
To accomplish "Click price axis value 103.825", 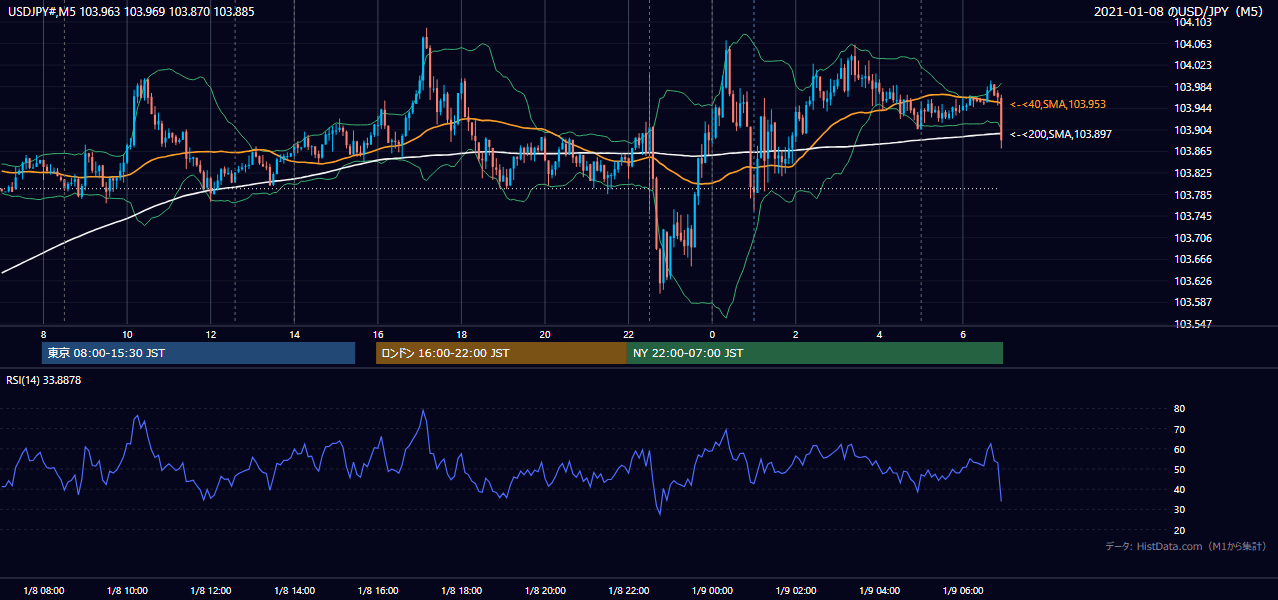I will coord(1192,173).
